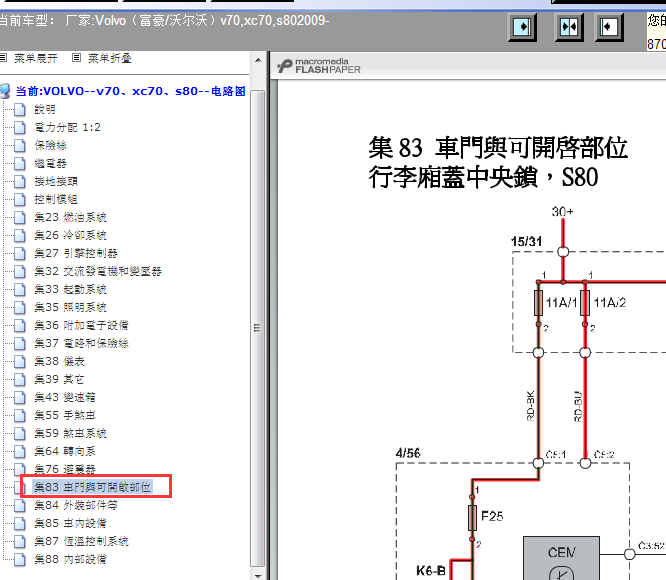This screenshot has width=666, height=580.
Task: Open 集23 燃油系統
Action: [71, 217]
